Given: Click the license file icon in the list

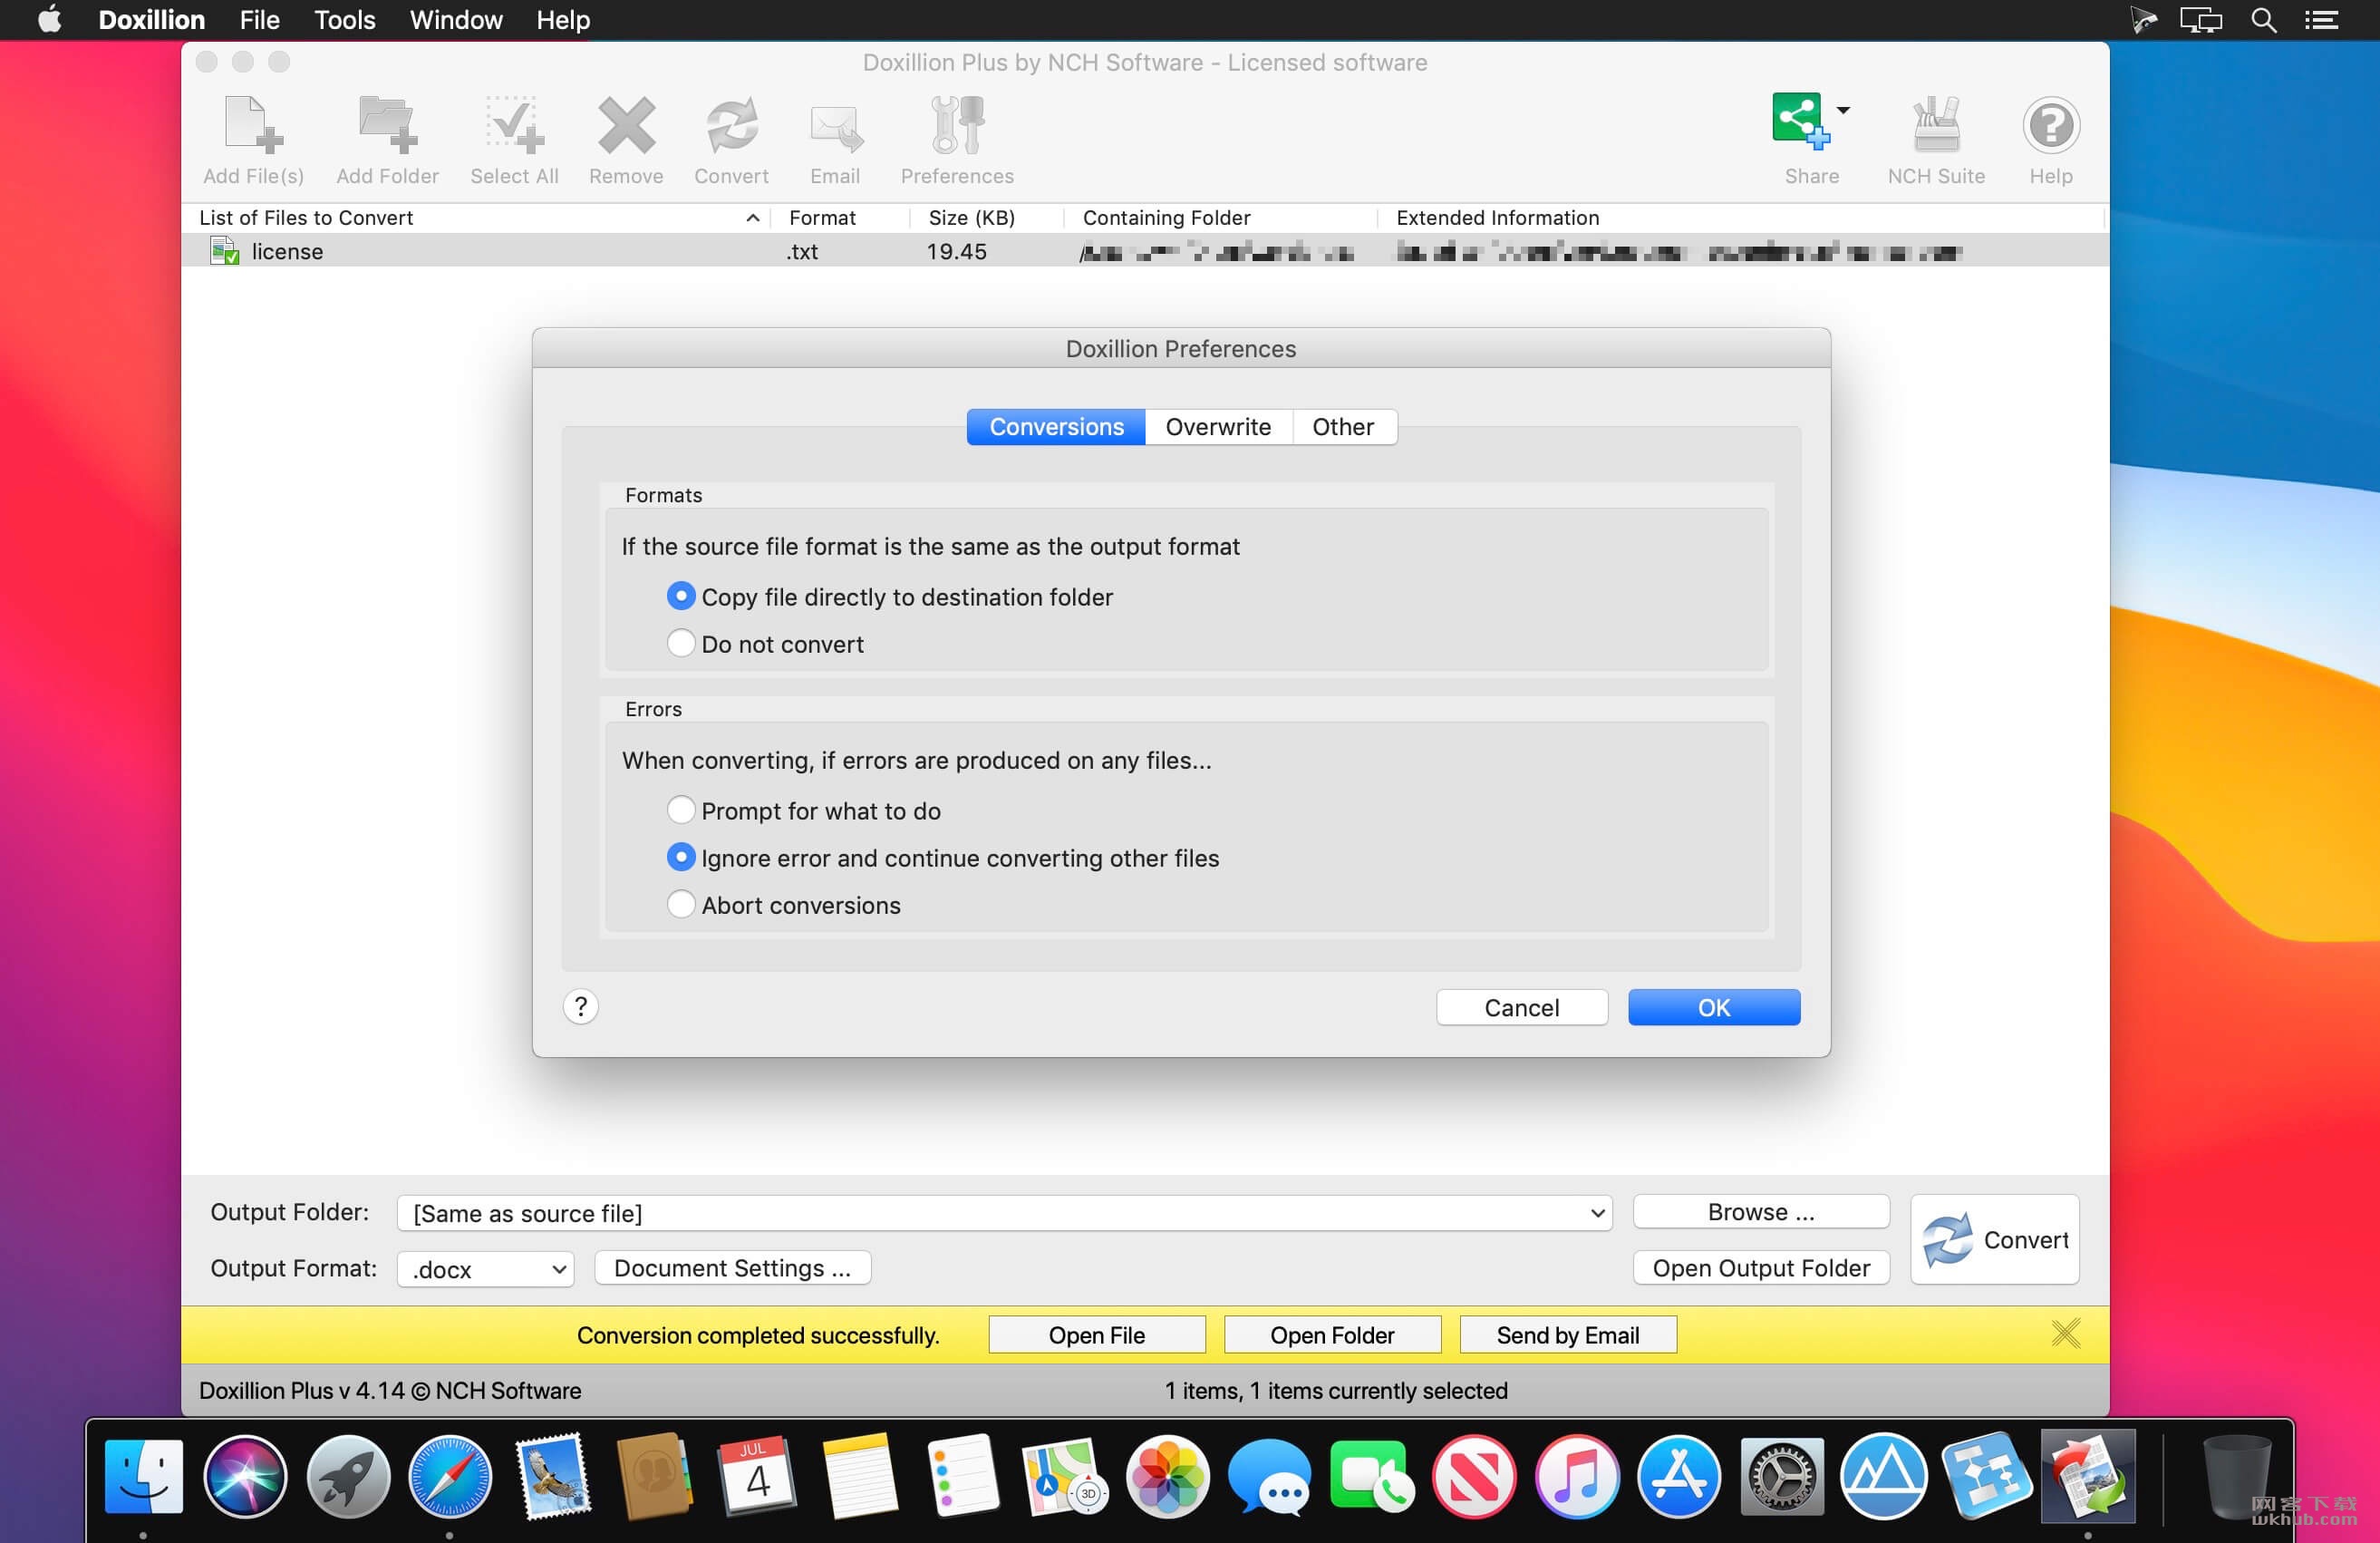Looking at the screenshot, I should tap(224, 251).
